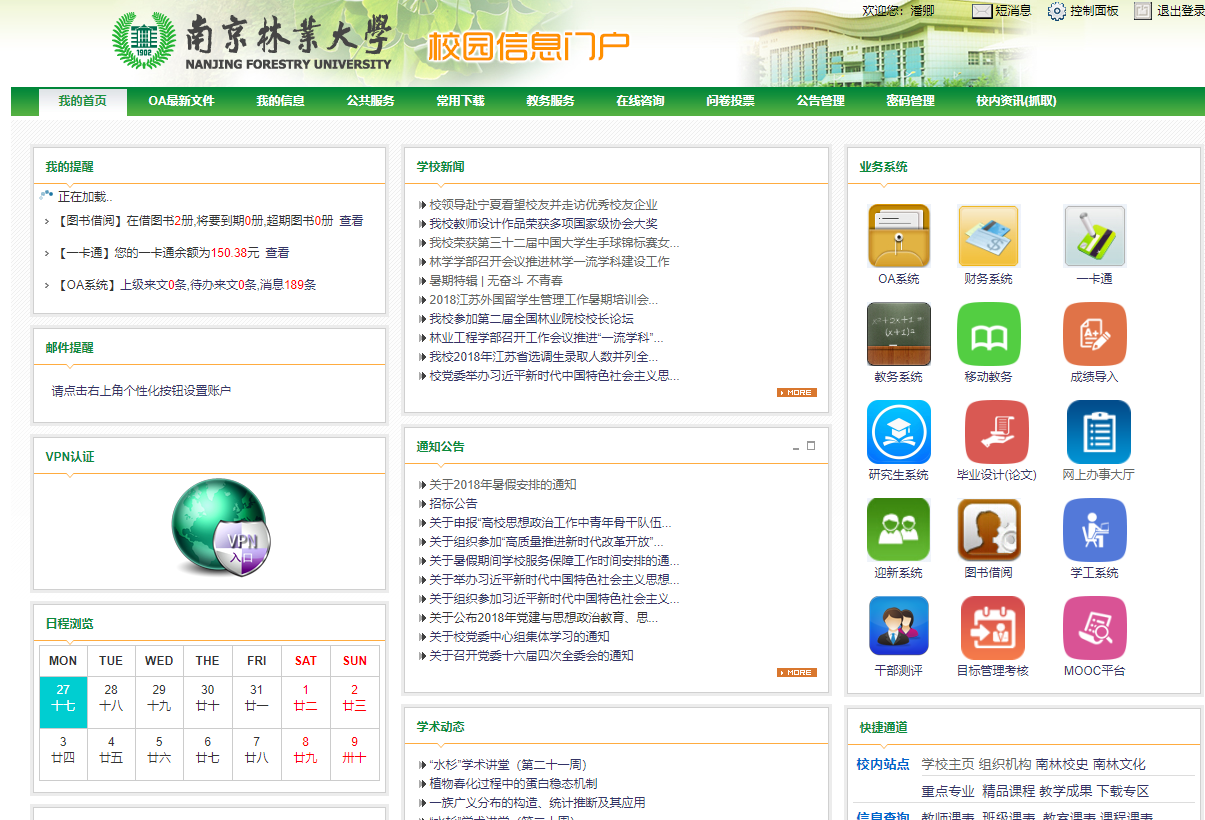
Task: Click the VPN入口 globe icon
Action: click(x=219, y=528)
